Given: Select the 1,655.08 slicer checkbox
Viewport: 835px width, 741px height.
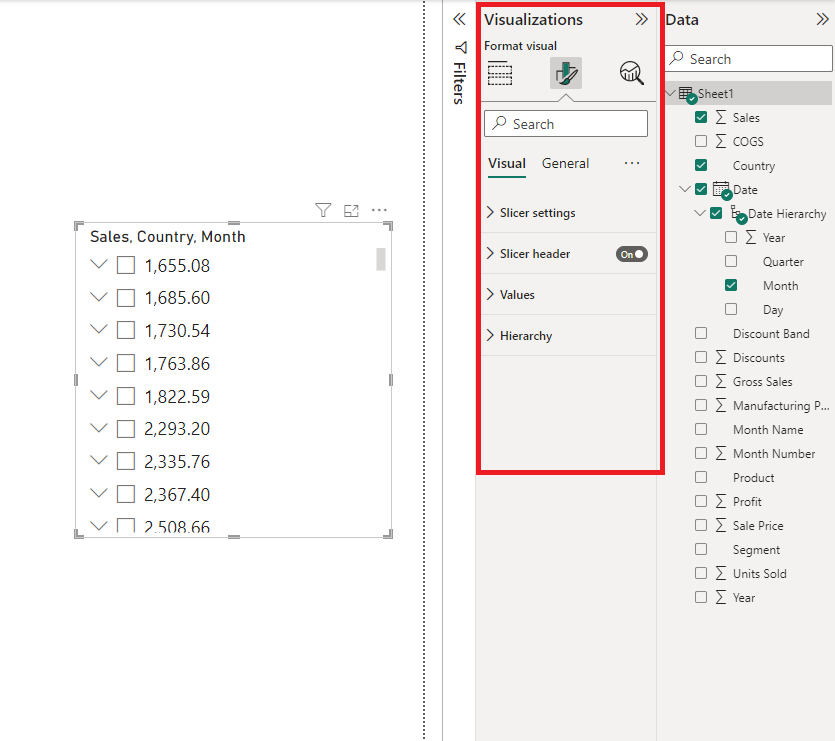Looking at the screenshot, I should point(126,265).
